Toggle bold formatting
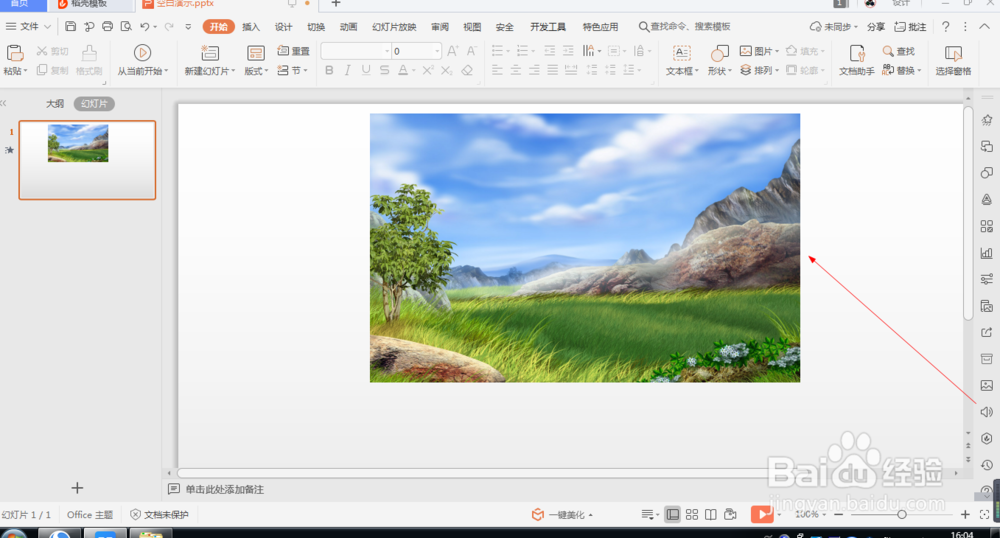 point(329,70)
